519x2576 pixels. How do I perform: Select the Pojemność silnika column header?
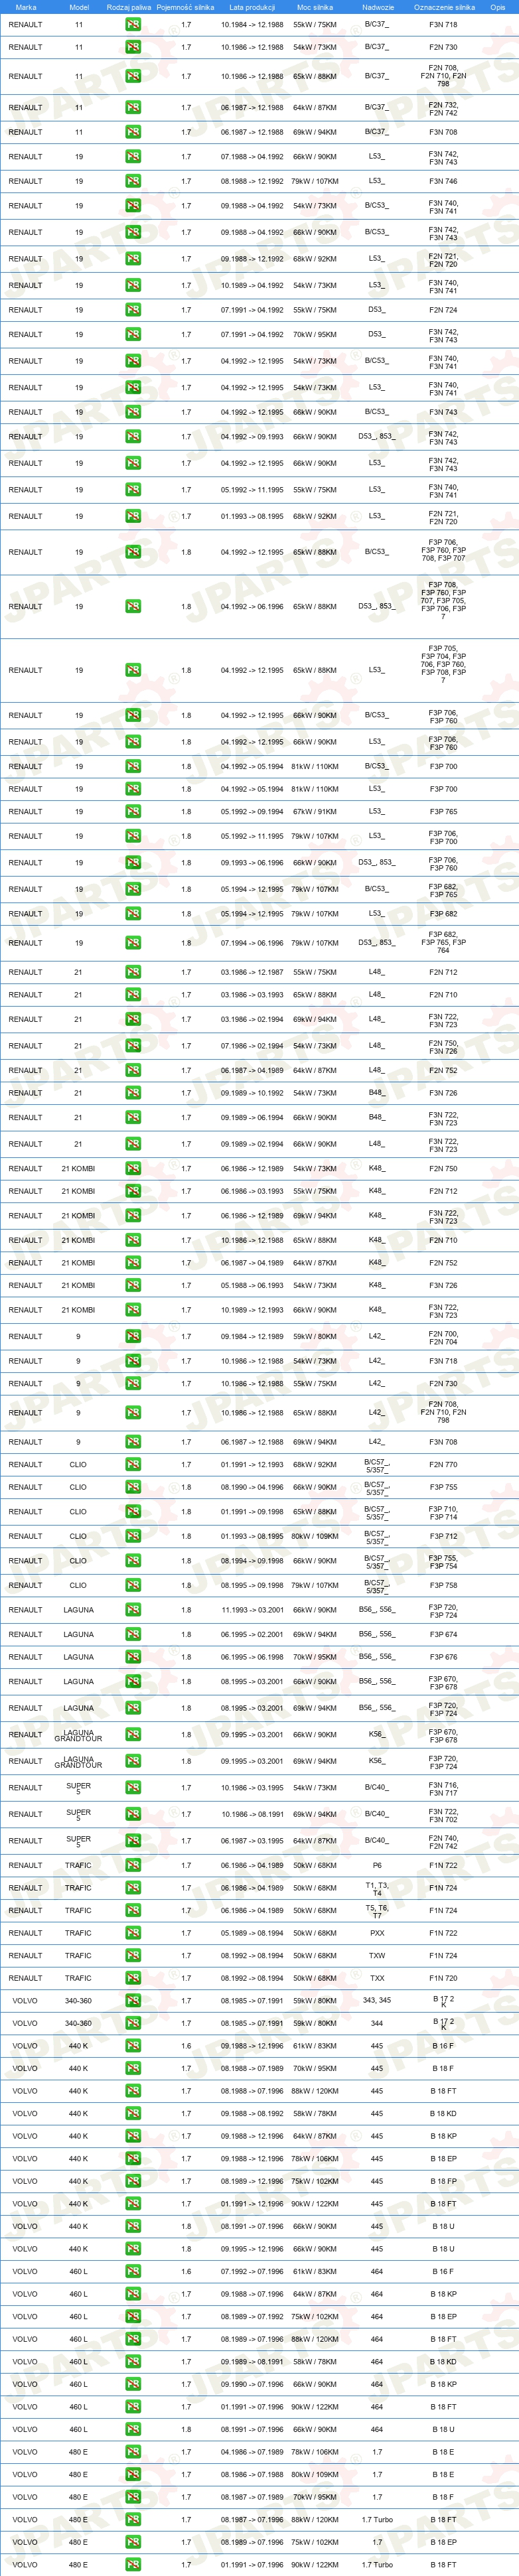pyautogui.click(x=185, y=7)
